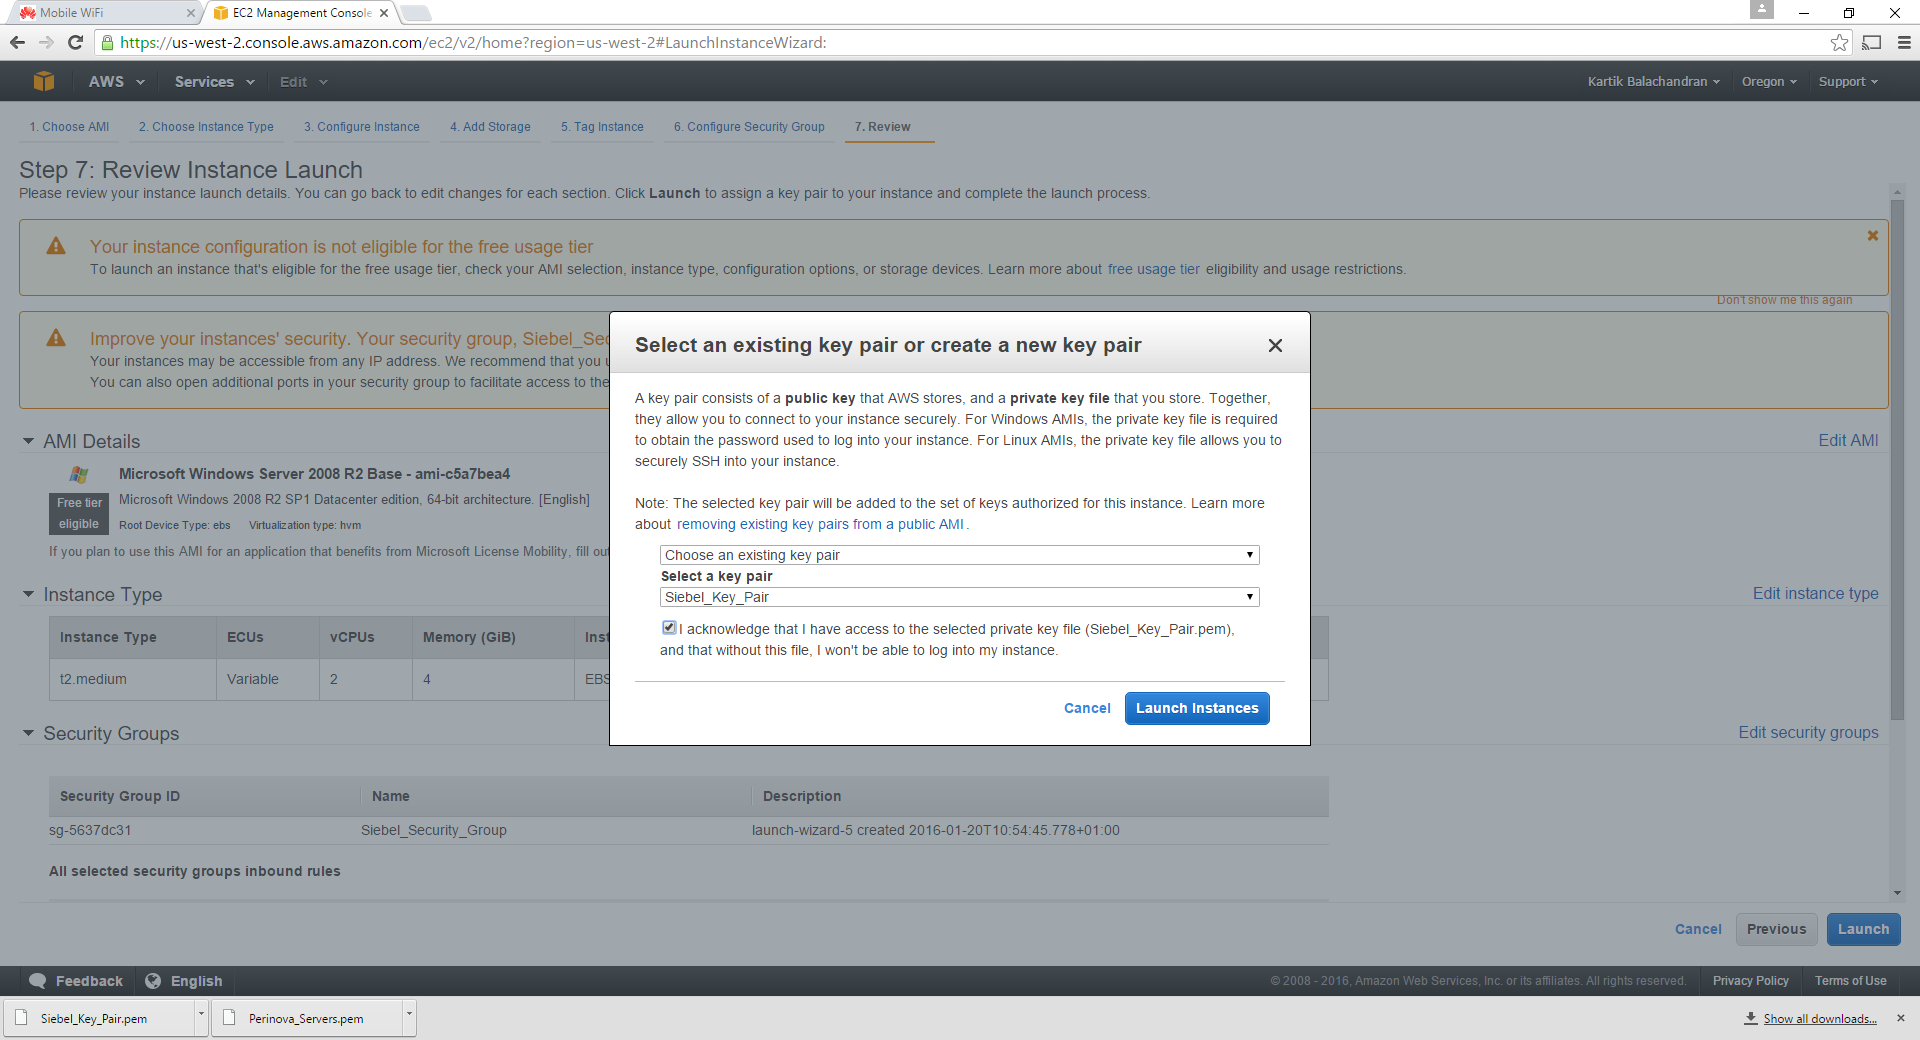Screen dimensions: 1920x1040
Task: Click Cancel link next to Previous
Action: point(1698,929)
